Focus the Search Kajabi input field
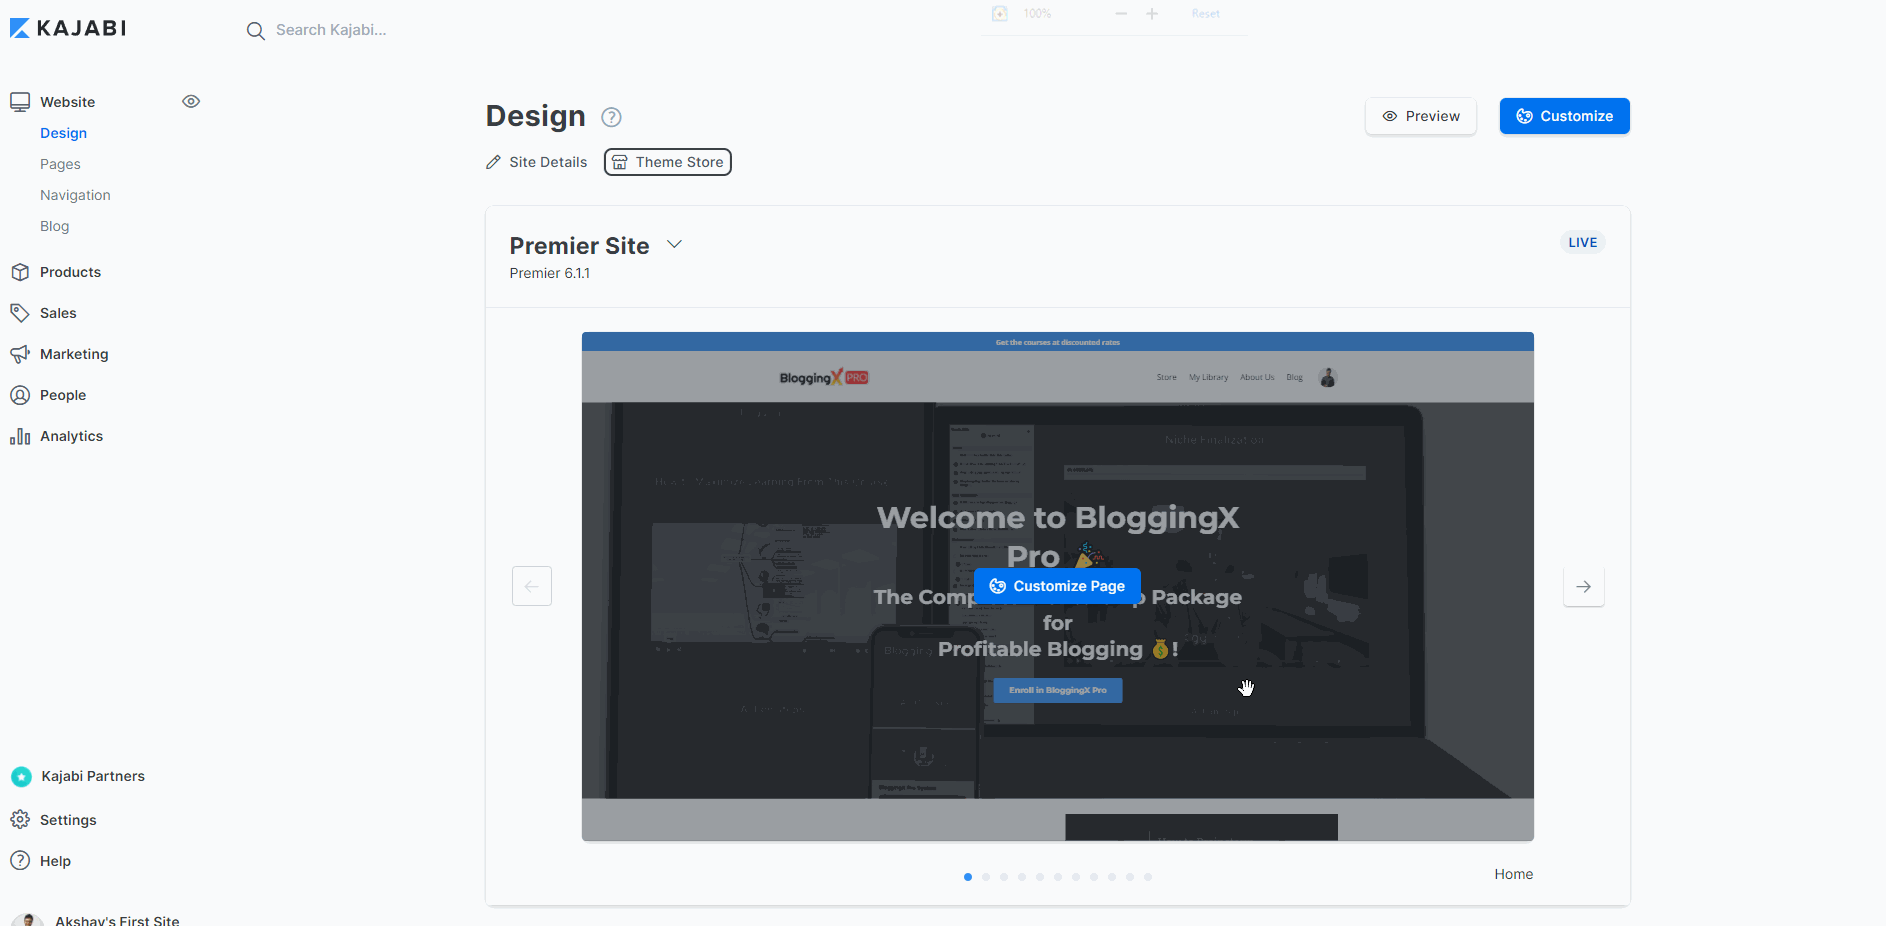 (x=331, y=30)
